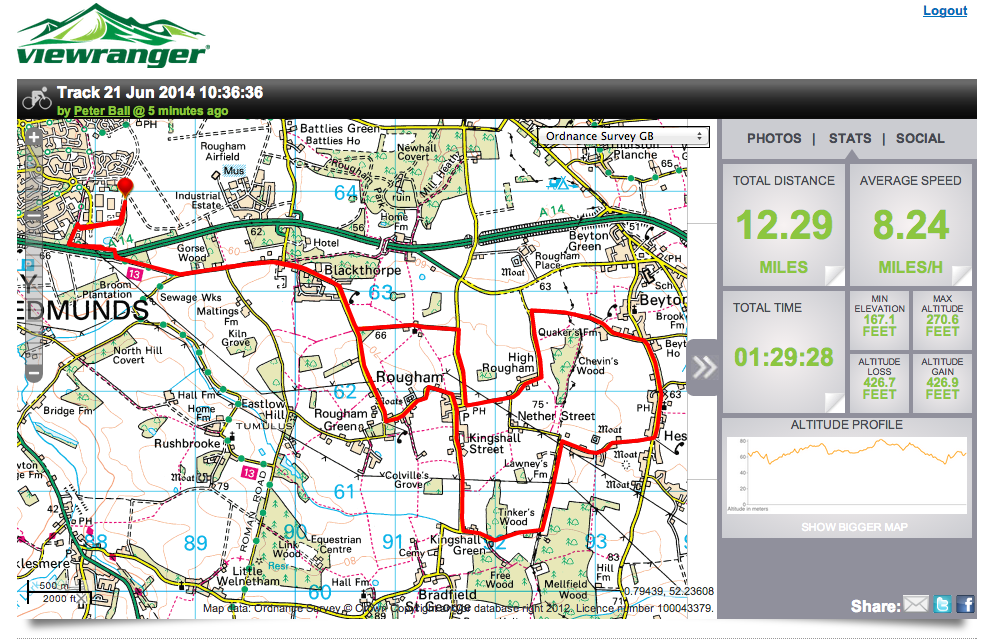Share track via email envelope icon
This screenshot has width=1000, height=644.
click(916, 604)
